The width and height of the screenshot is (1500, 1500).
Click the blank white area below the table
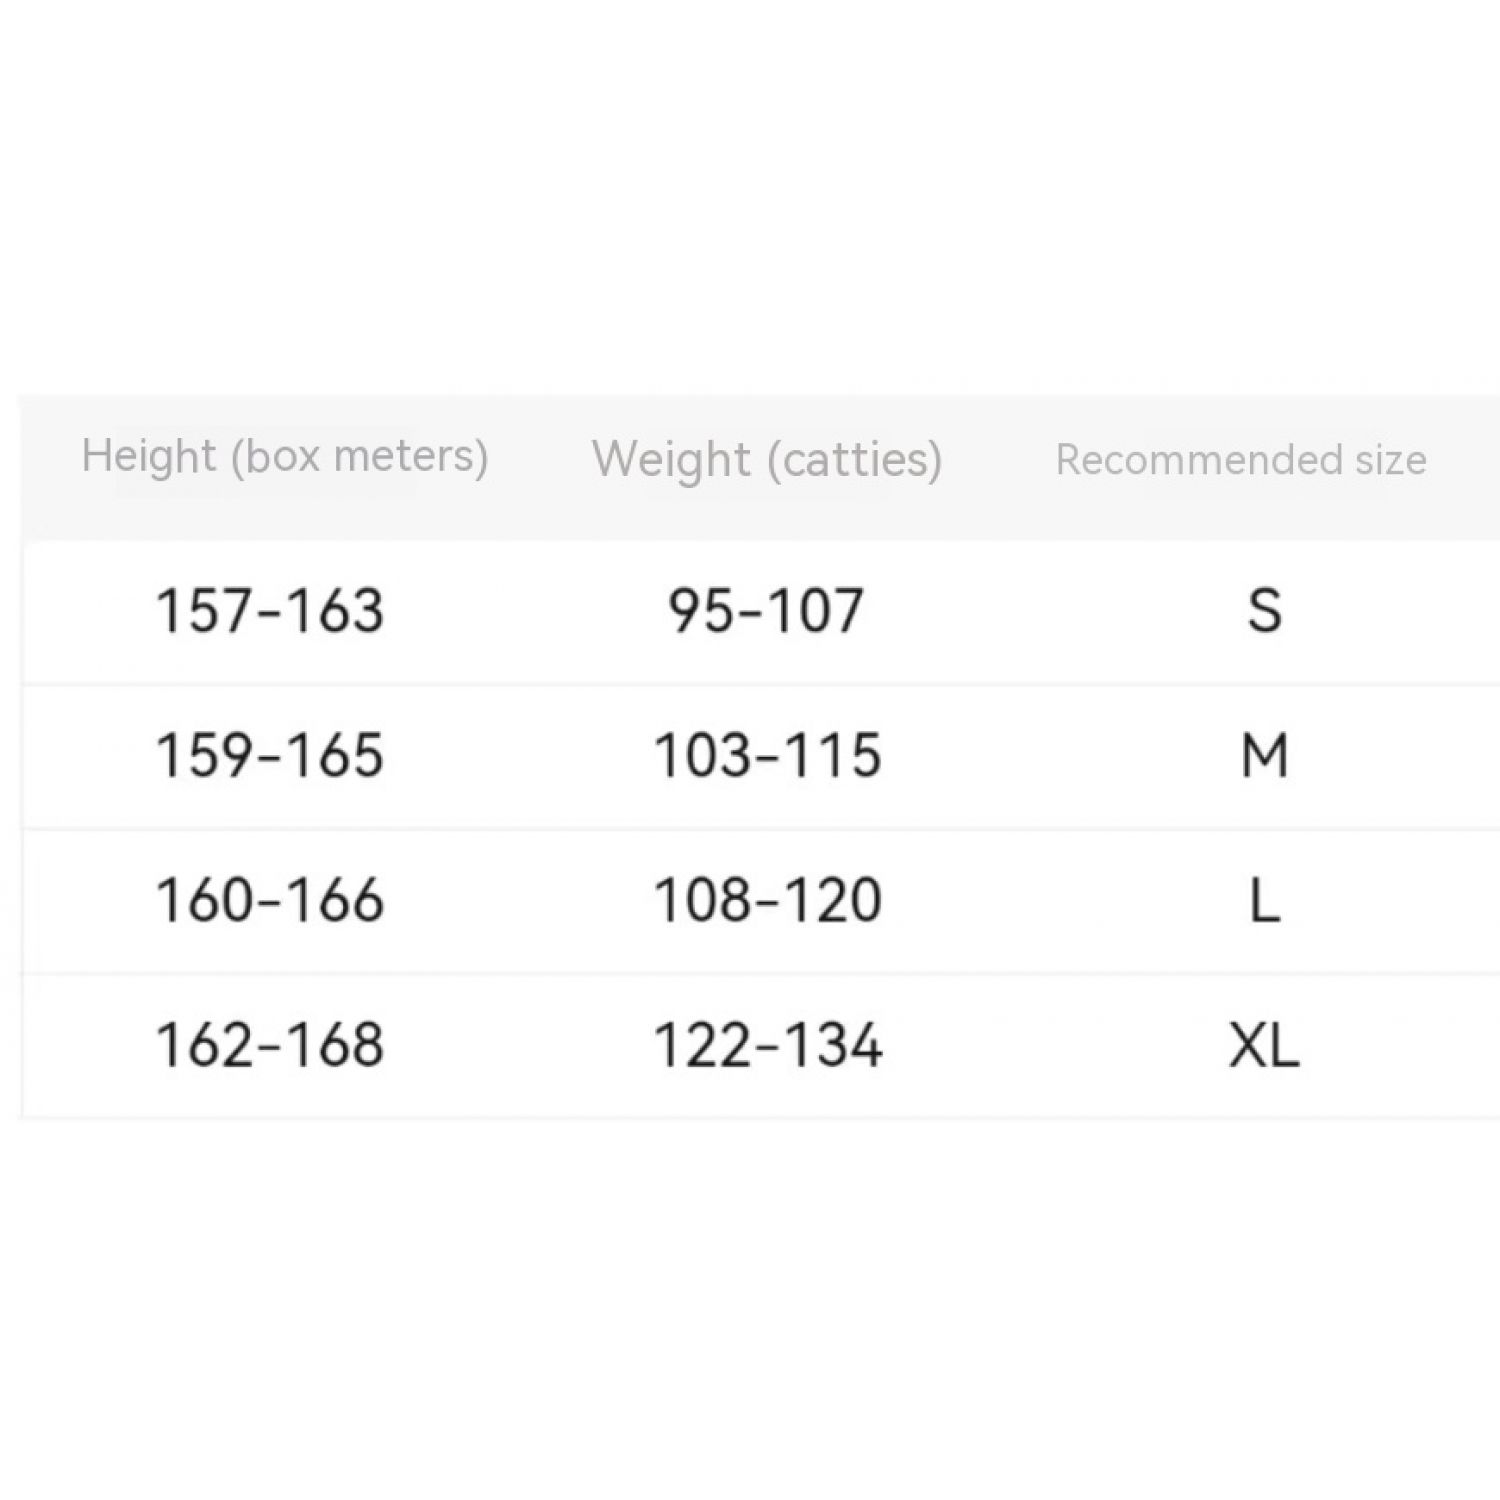(x=750, y=1300)
